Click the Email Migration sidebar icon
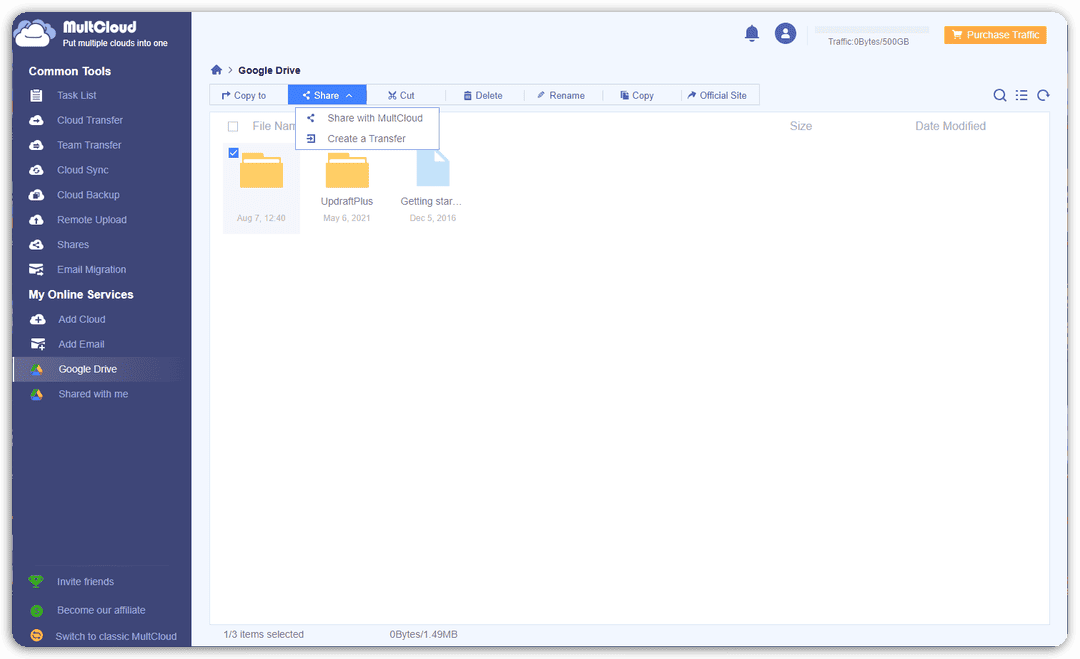 coord(37,269)
